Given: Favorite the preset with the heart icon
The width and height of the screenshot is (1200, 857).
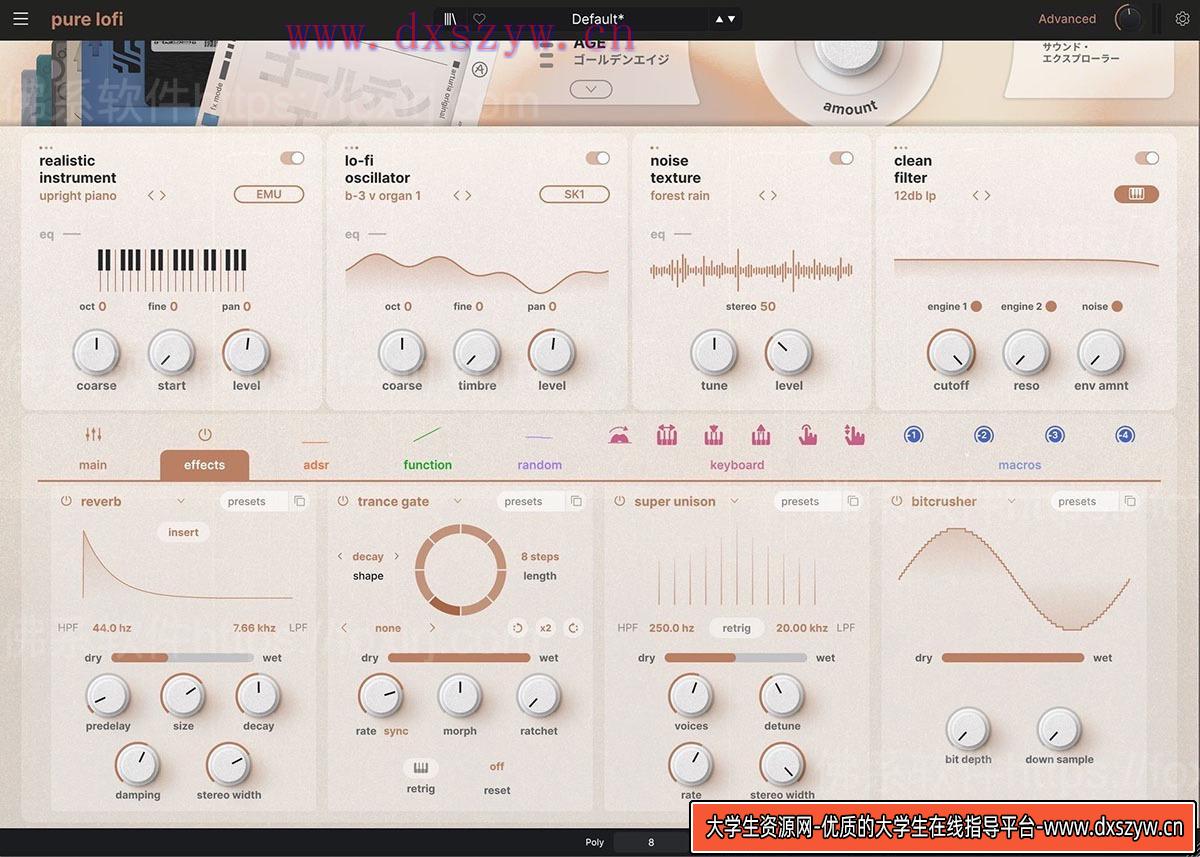Looking at the screenshot, I should tap(479, 19).
